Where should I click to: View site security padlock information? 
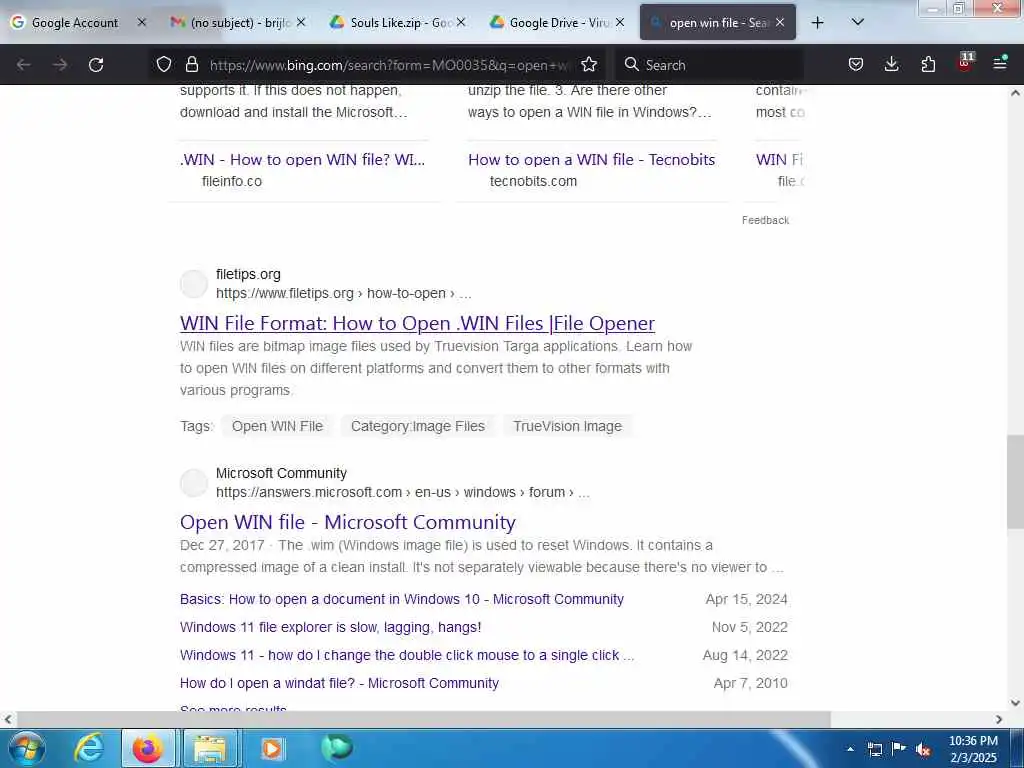191,64
